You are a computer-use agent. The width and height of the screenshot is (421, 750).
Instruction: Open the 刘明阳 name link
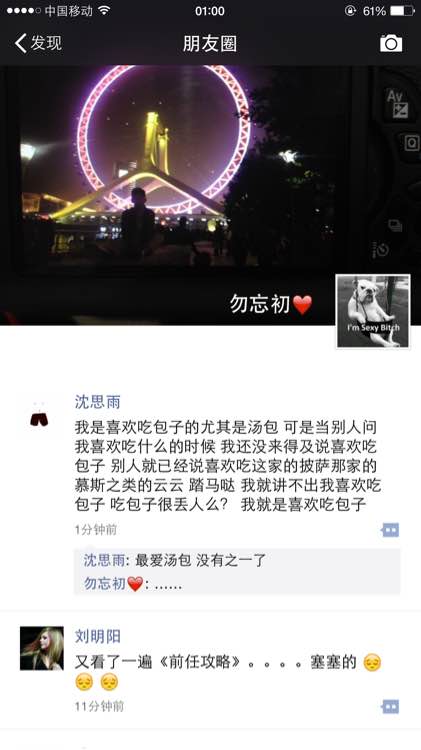[x=98, y=636]
